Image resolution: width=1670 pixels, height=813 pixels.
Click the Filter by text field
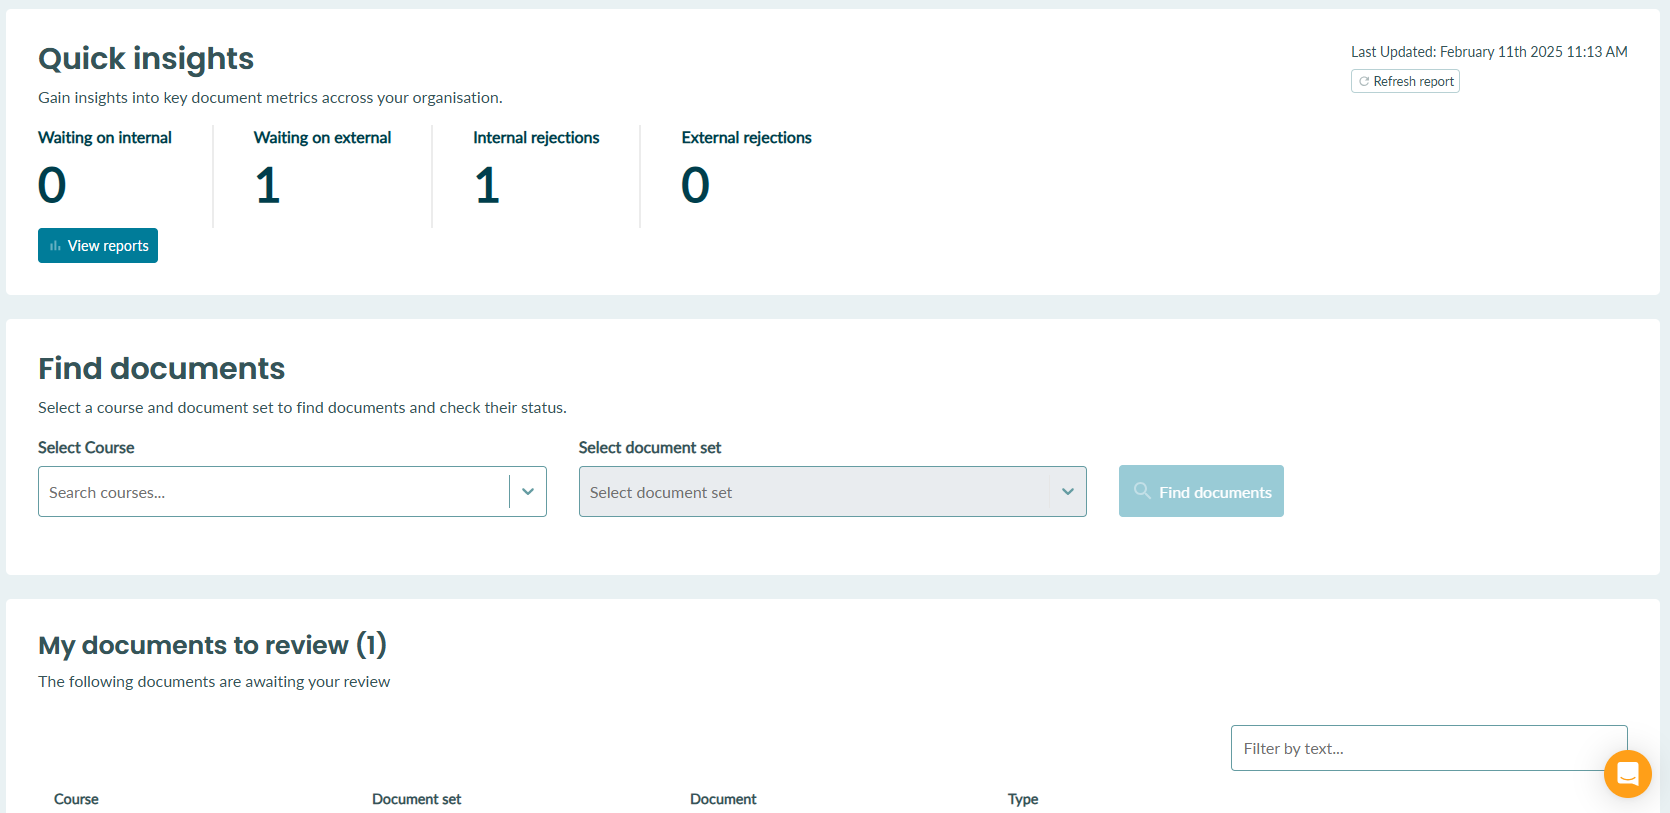tap(1429, 748)
